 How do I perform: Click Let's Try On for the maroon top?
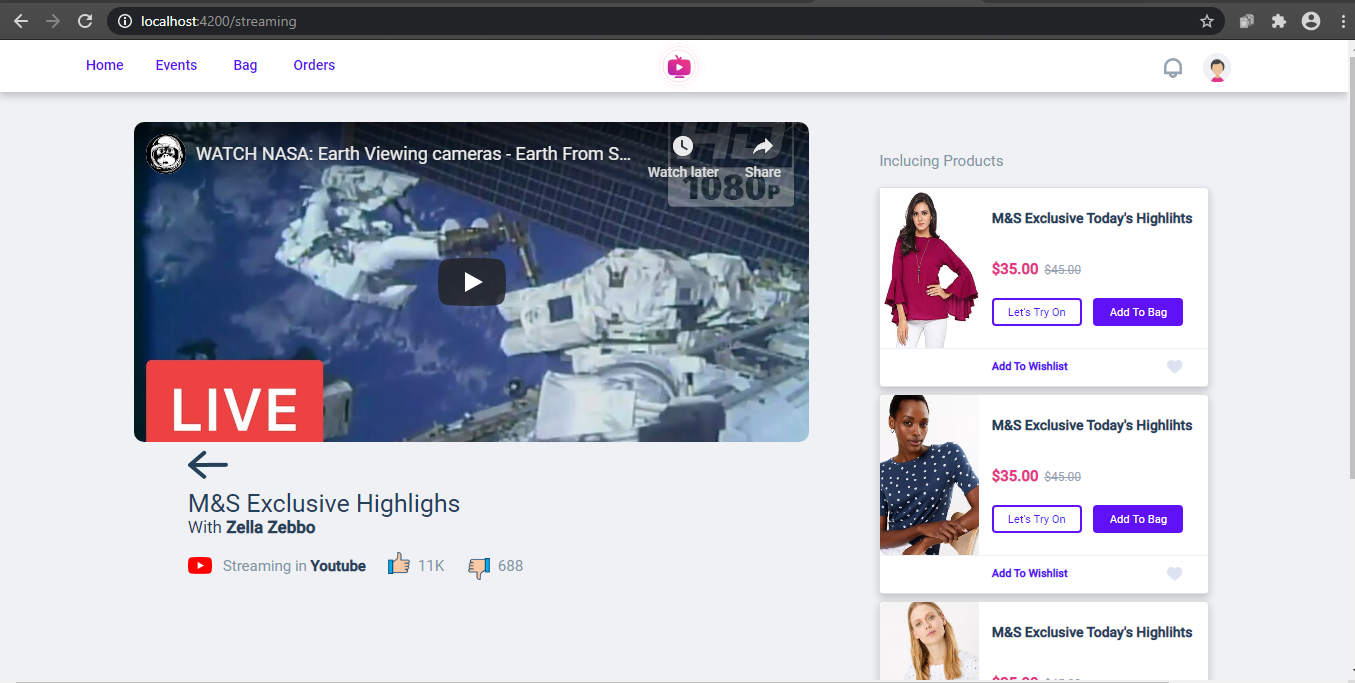pos(1037,312)
